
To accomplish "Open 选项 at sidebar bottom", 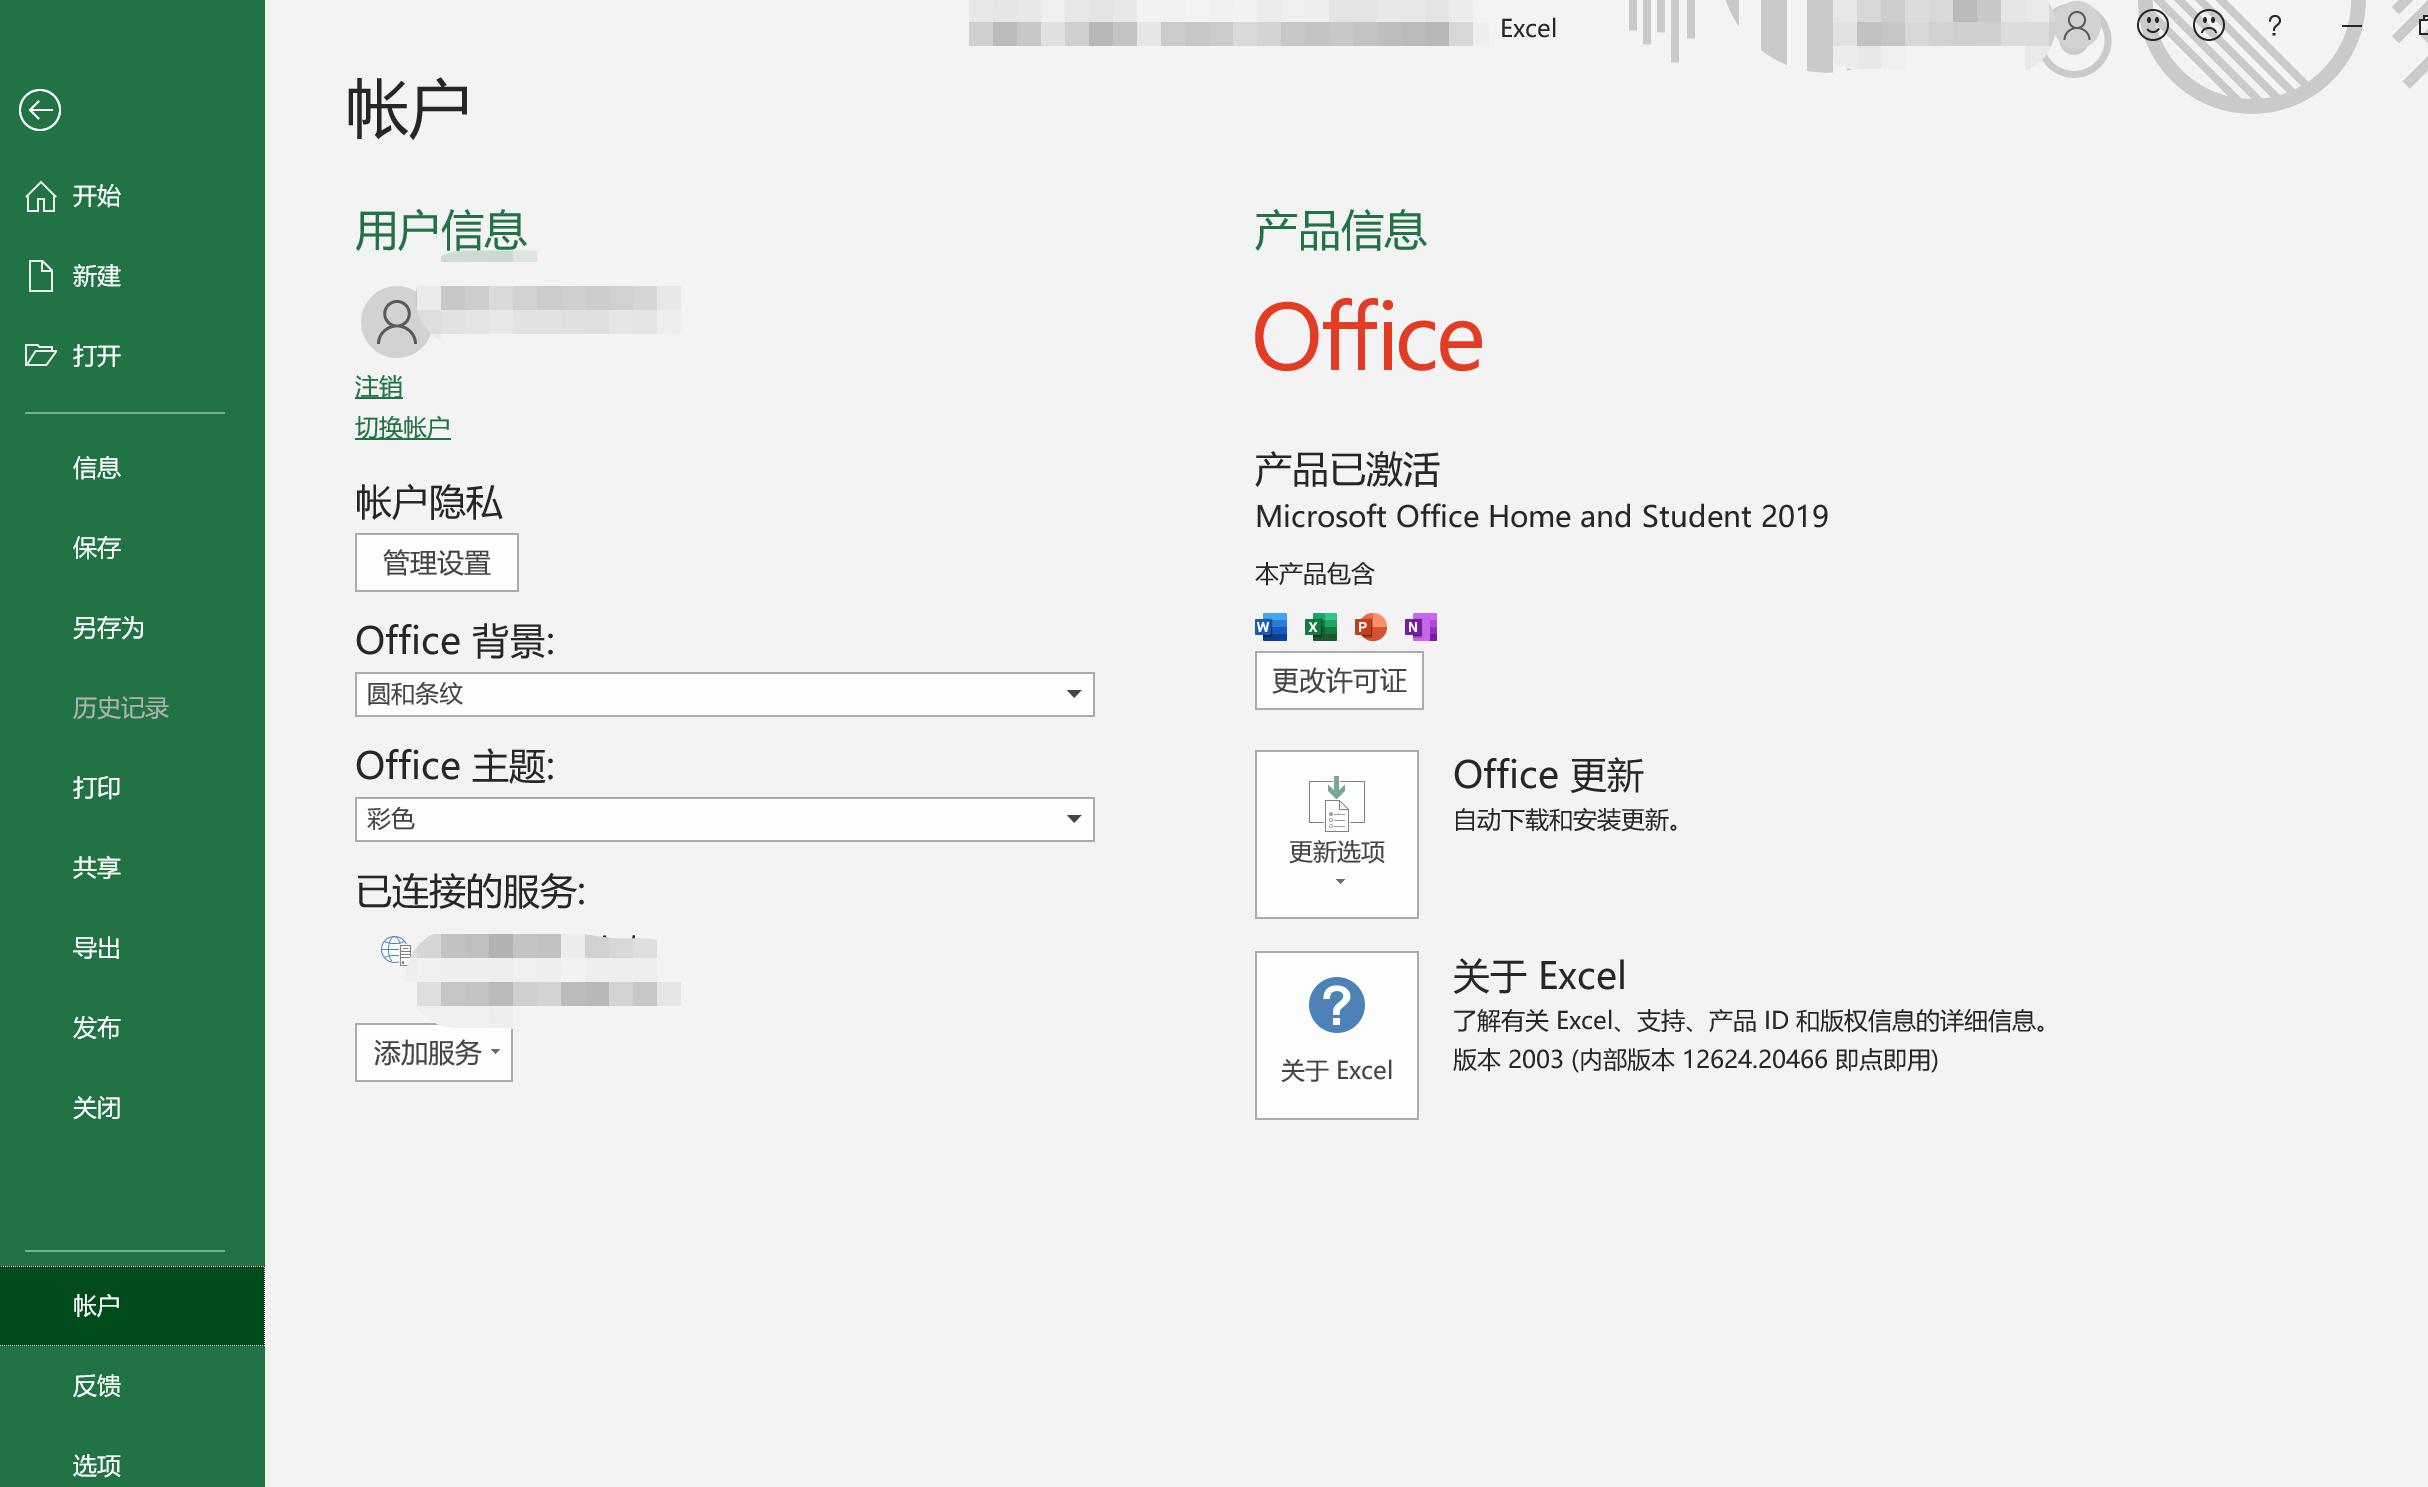I will click(x=96, y=1465).
